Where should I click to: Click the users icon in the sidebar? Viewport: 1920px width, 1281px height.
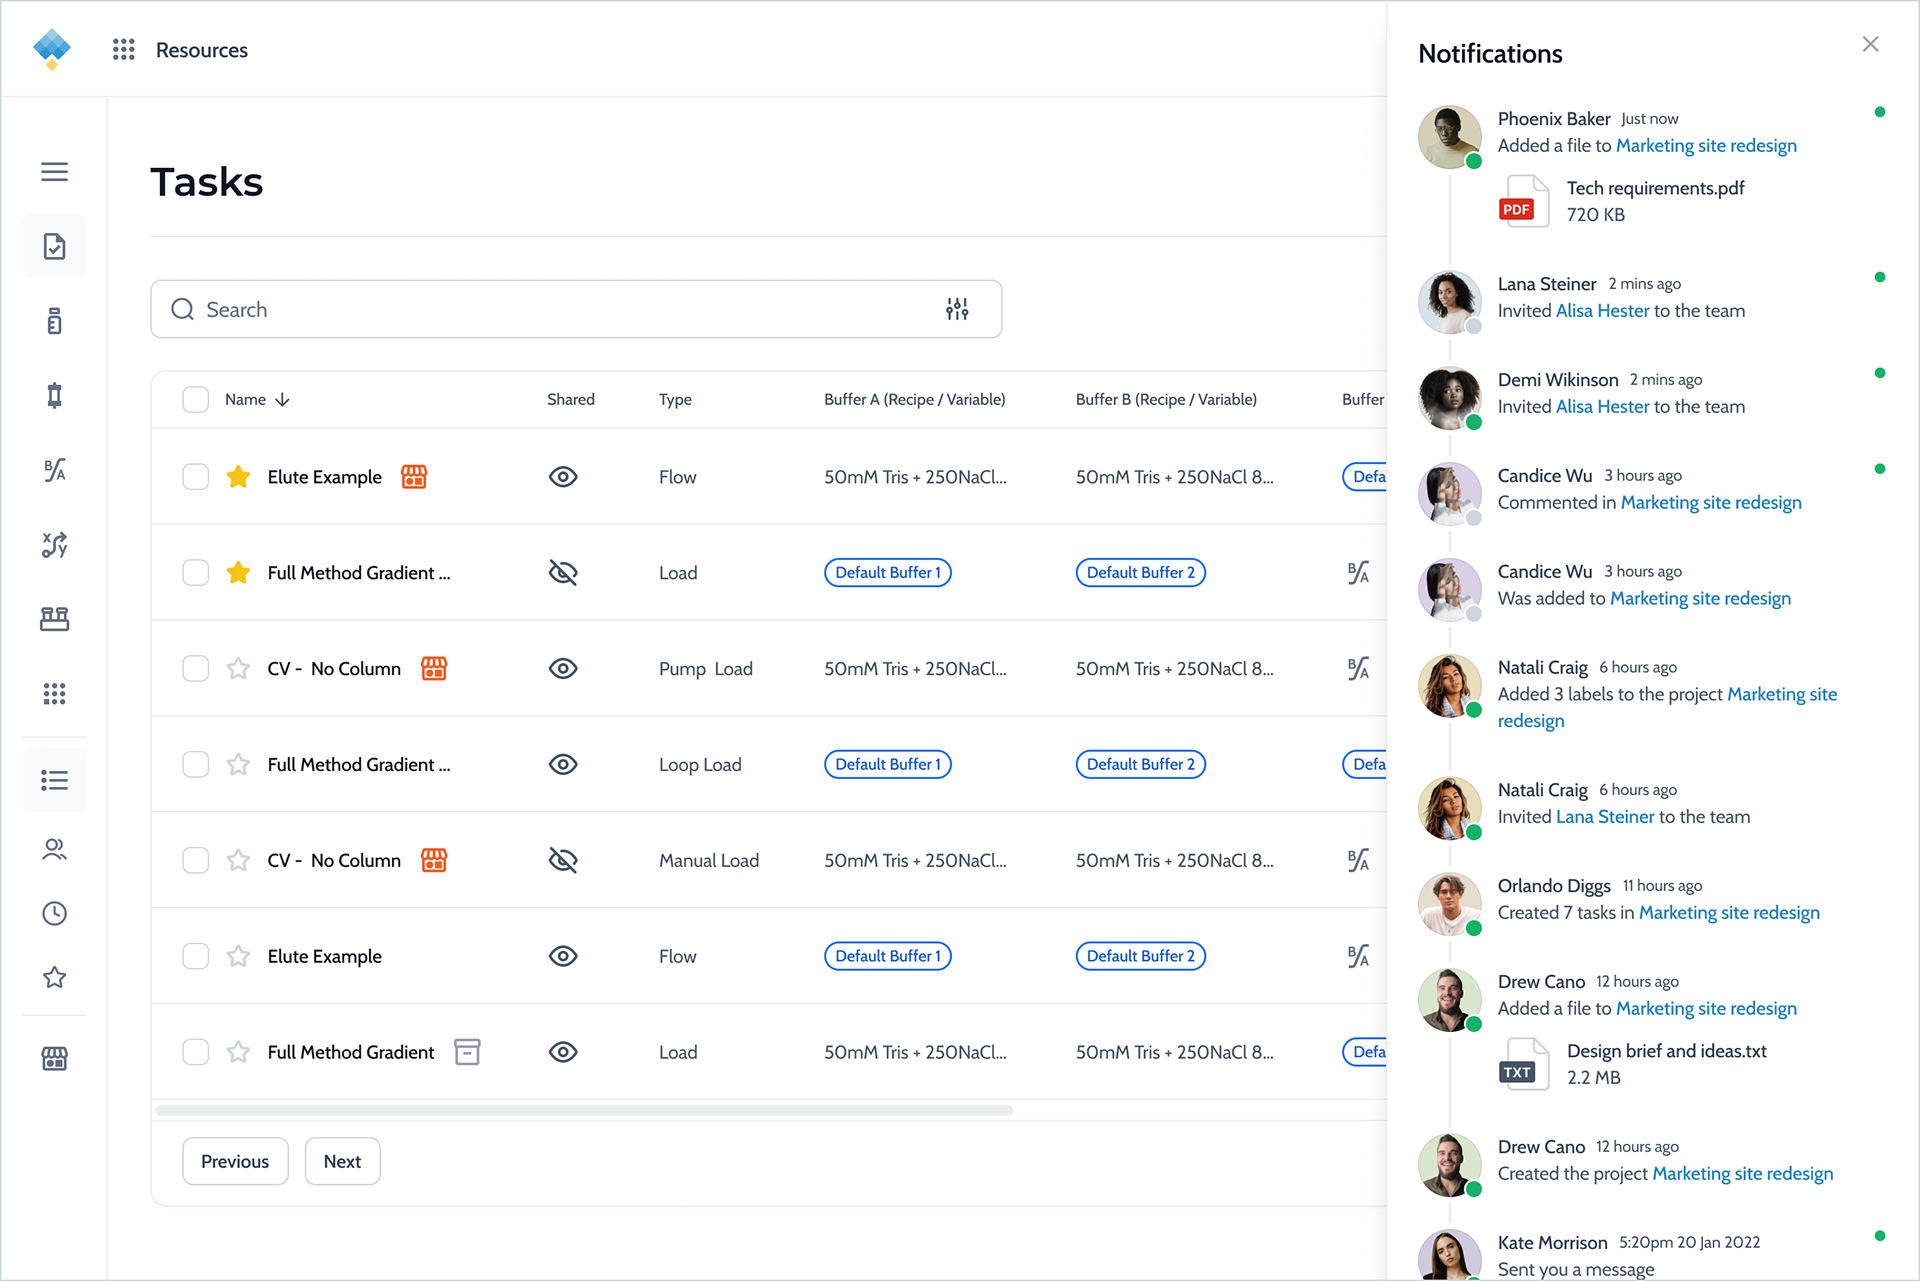(55, 849)
